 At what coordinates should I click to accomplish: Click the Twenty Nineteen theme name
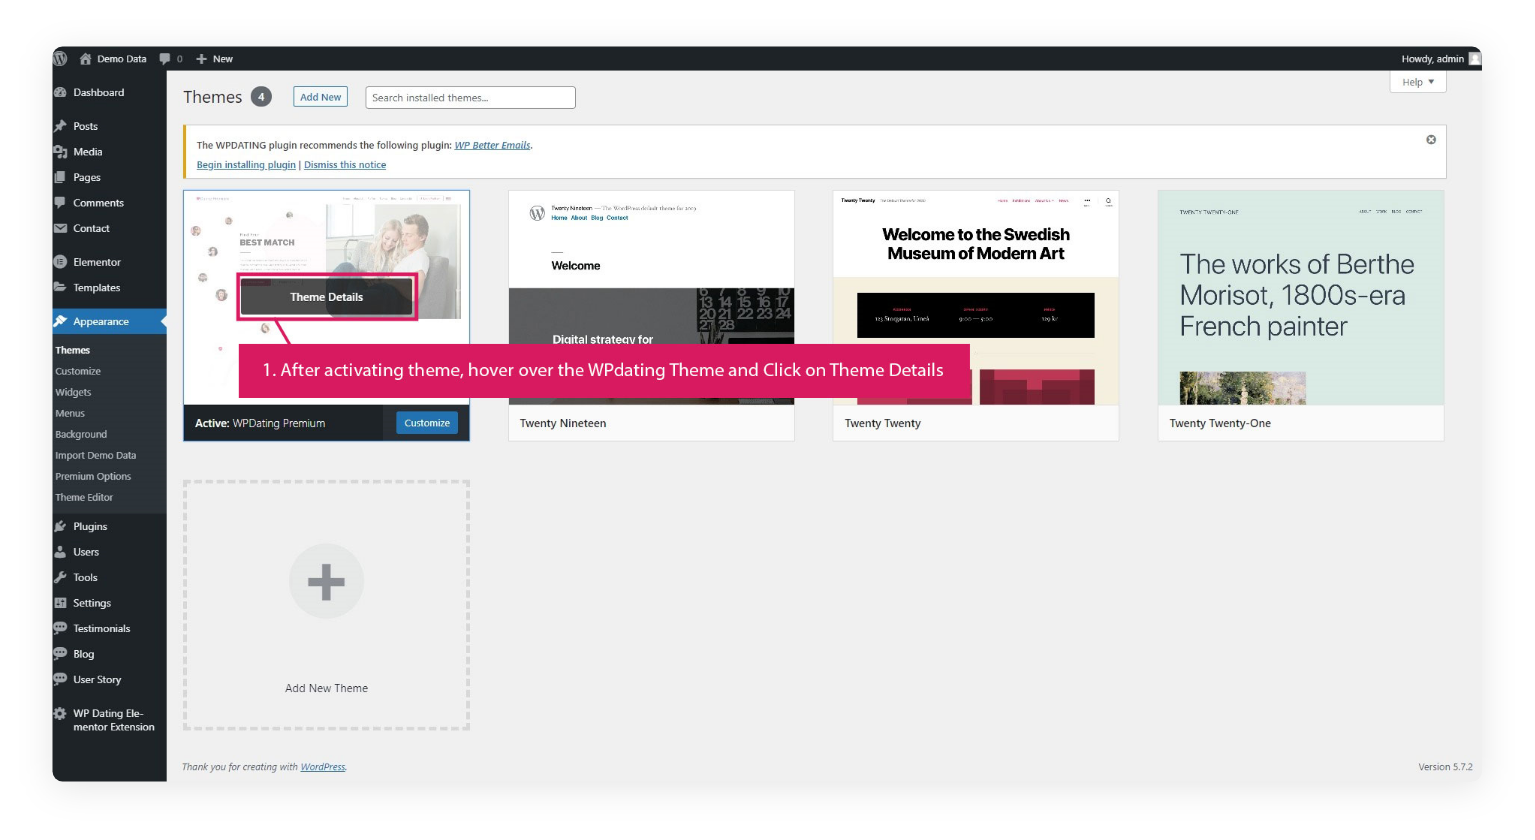pos(563,423)
